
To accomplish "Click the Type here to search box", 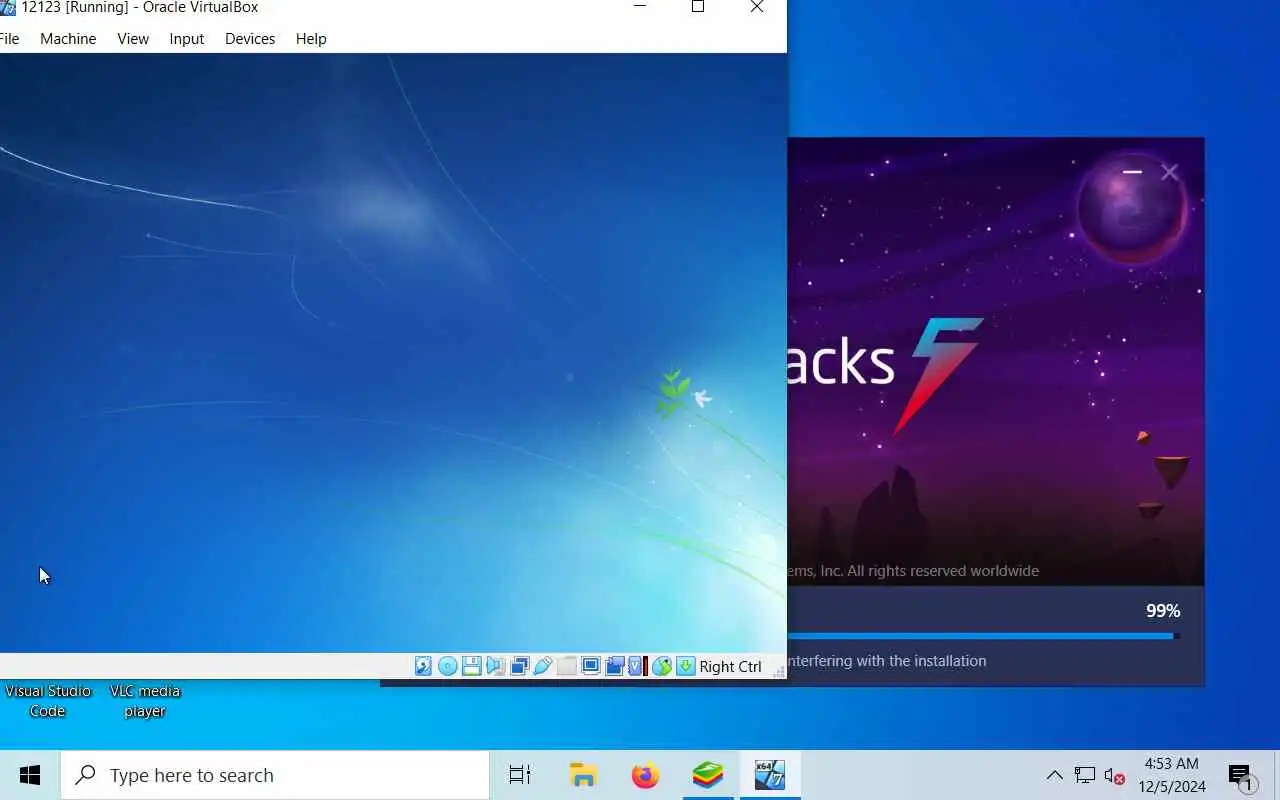I will coord(275,775).
